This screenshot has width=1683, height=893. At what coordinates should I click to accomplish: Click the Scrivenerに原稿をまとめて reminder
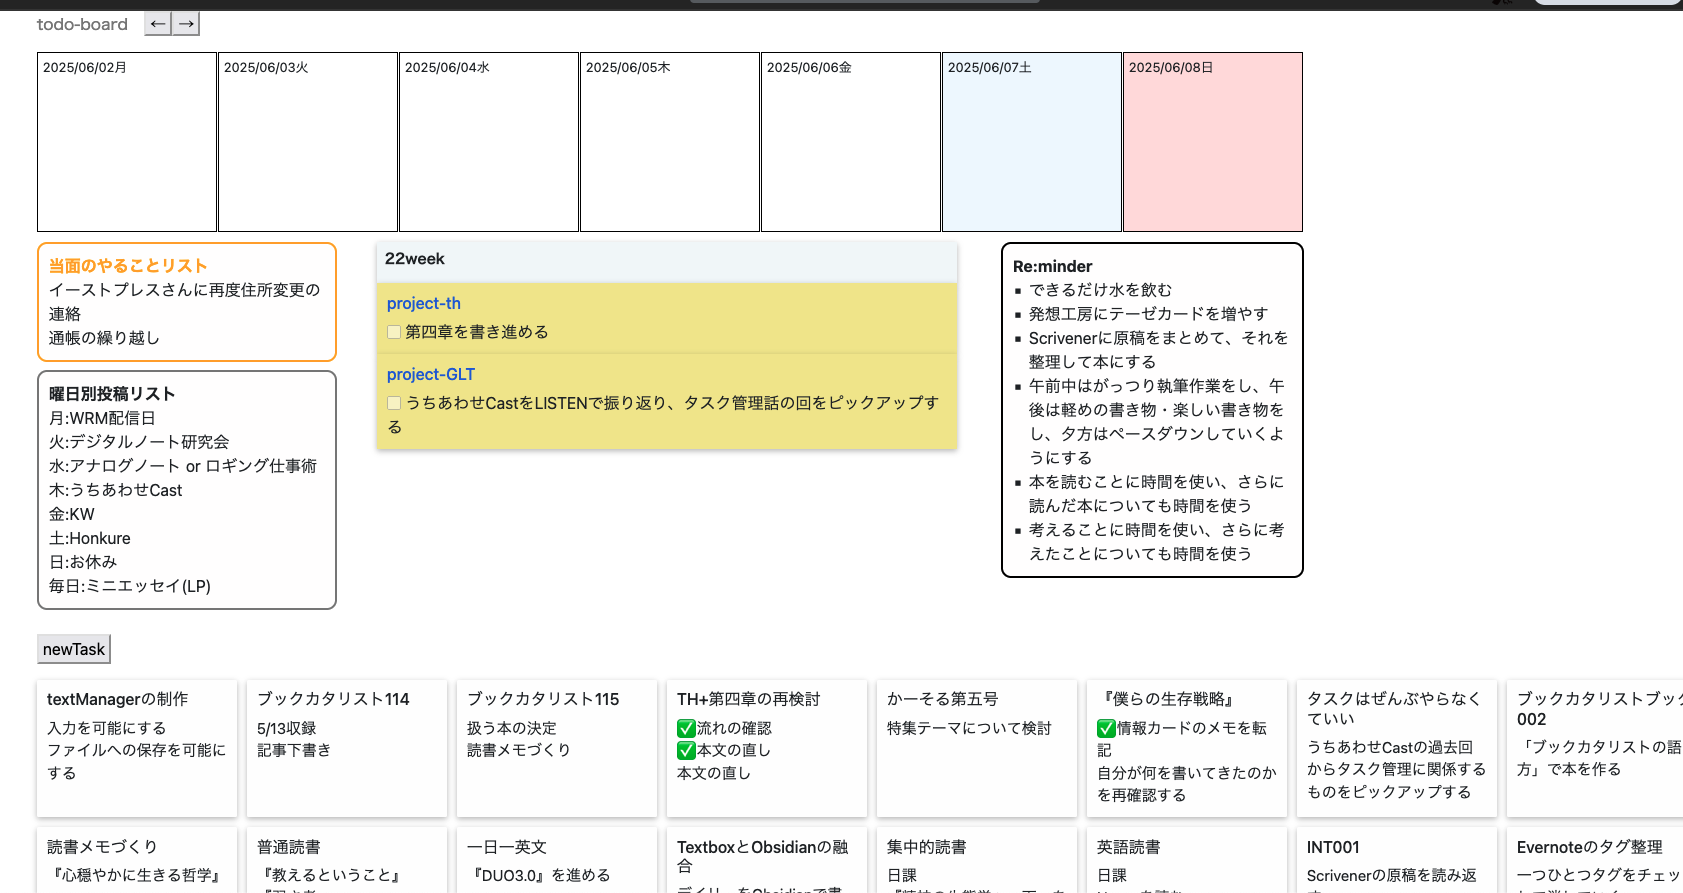1159,350
